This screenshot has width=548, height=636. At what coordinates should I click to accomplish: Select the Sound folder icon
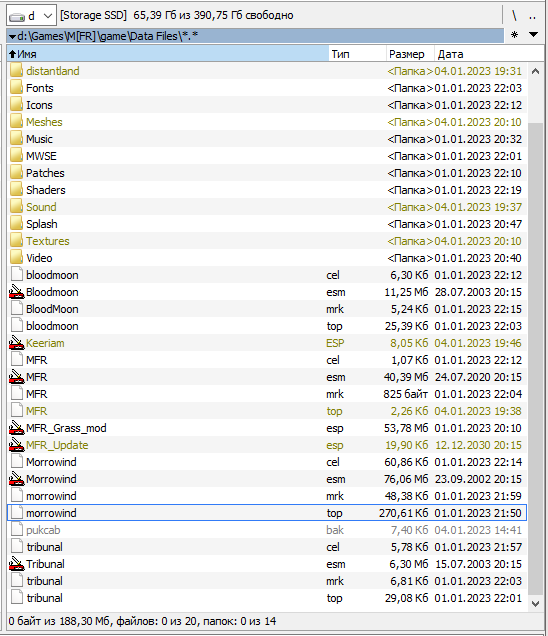tap(16, 207)
